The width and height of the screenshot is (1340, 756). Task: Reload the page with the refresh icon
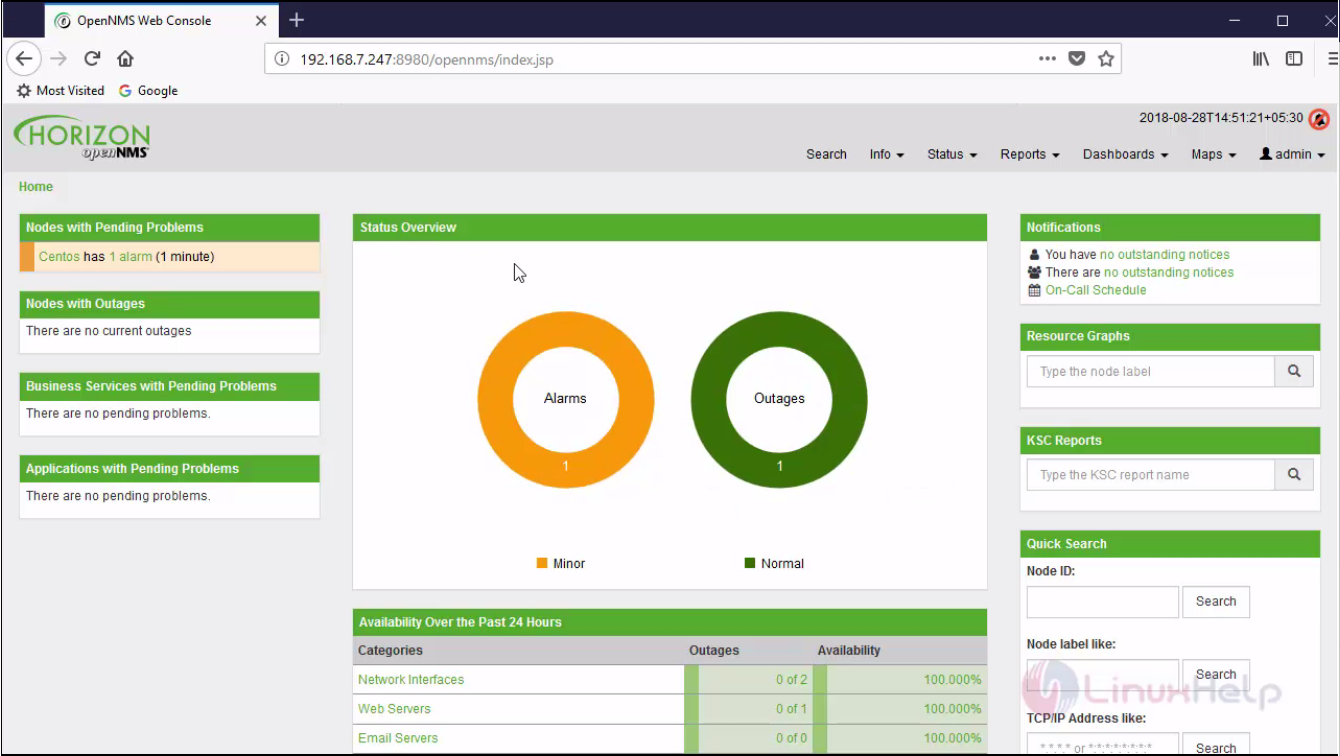(x=92, y=59)
